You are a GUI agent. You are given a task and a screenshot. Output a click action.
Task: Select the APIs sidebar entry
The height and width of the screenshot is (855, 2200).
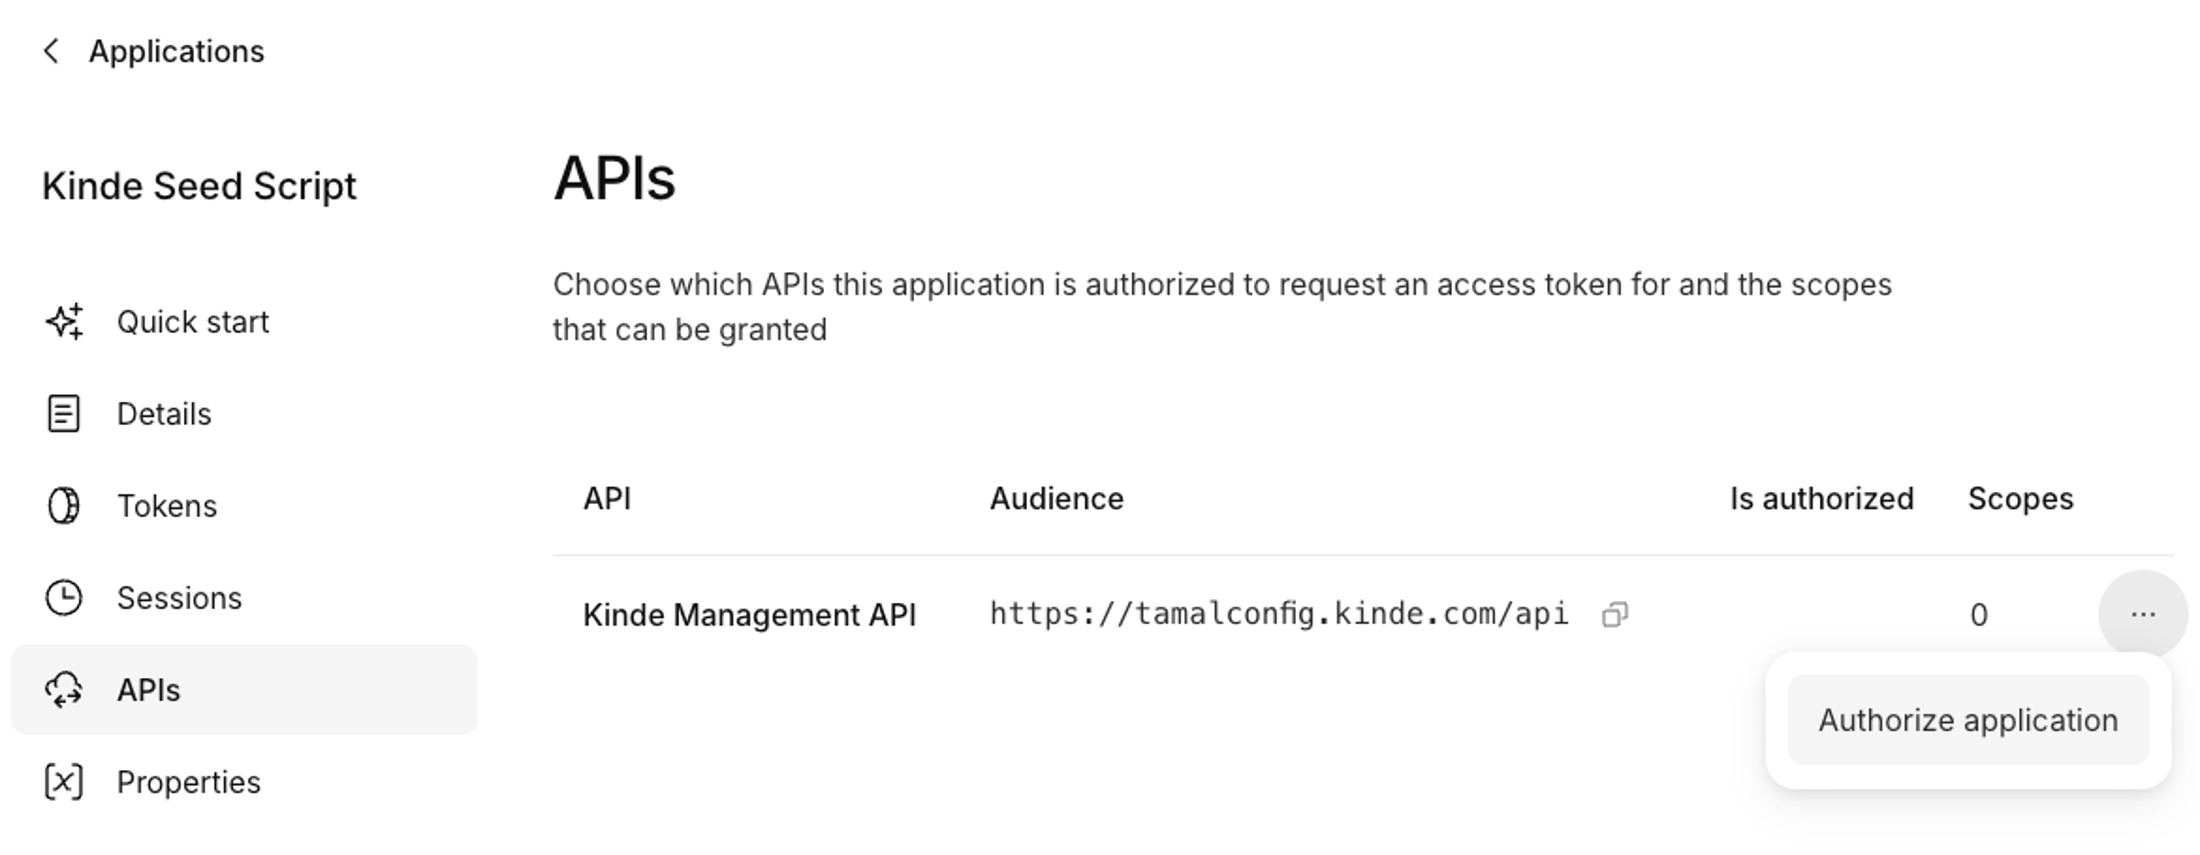[x=148, y=689]
